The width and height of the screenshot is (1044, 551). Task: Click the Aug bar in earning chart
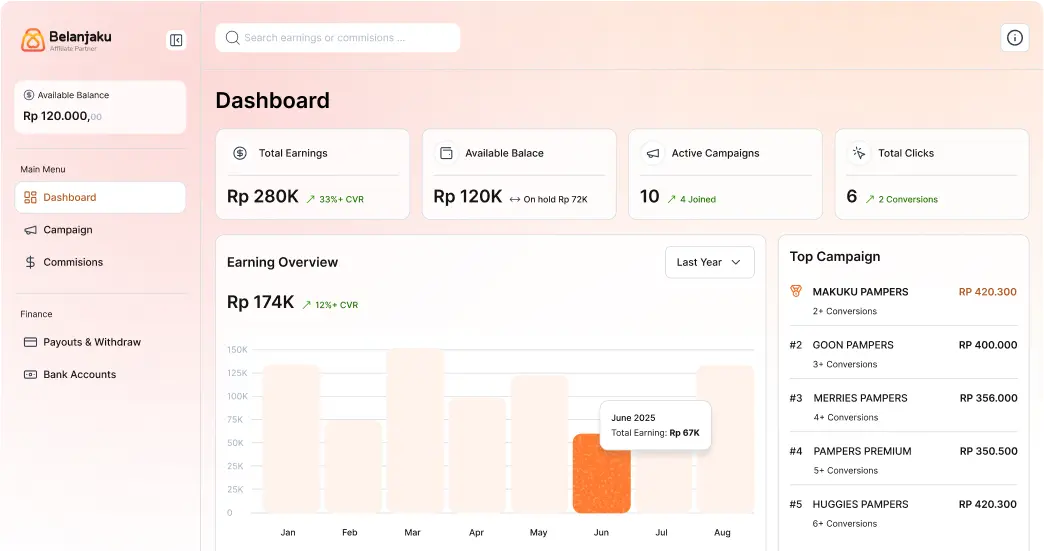coord(725,439)
